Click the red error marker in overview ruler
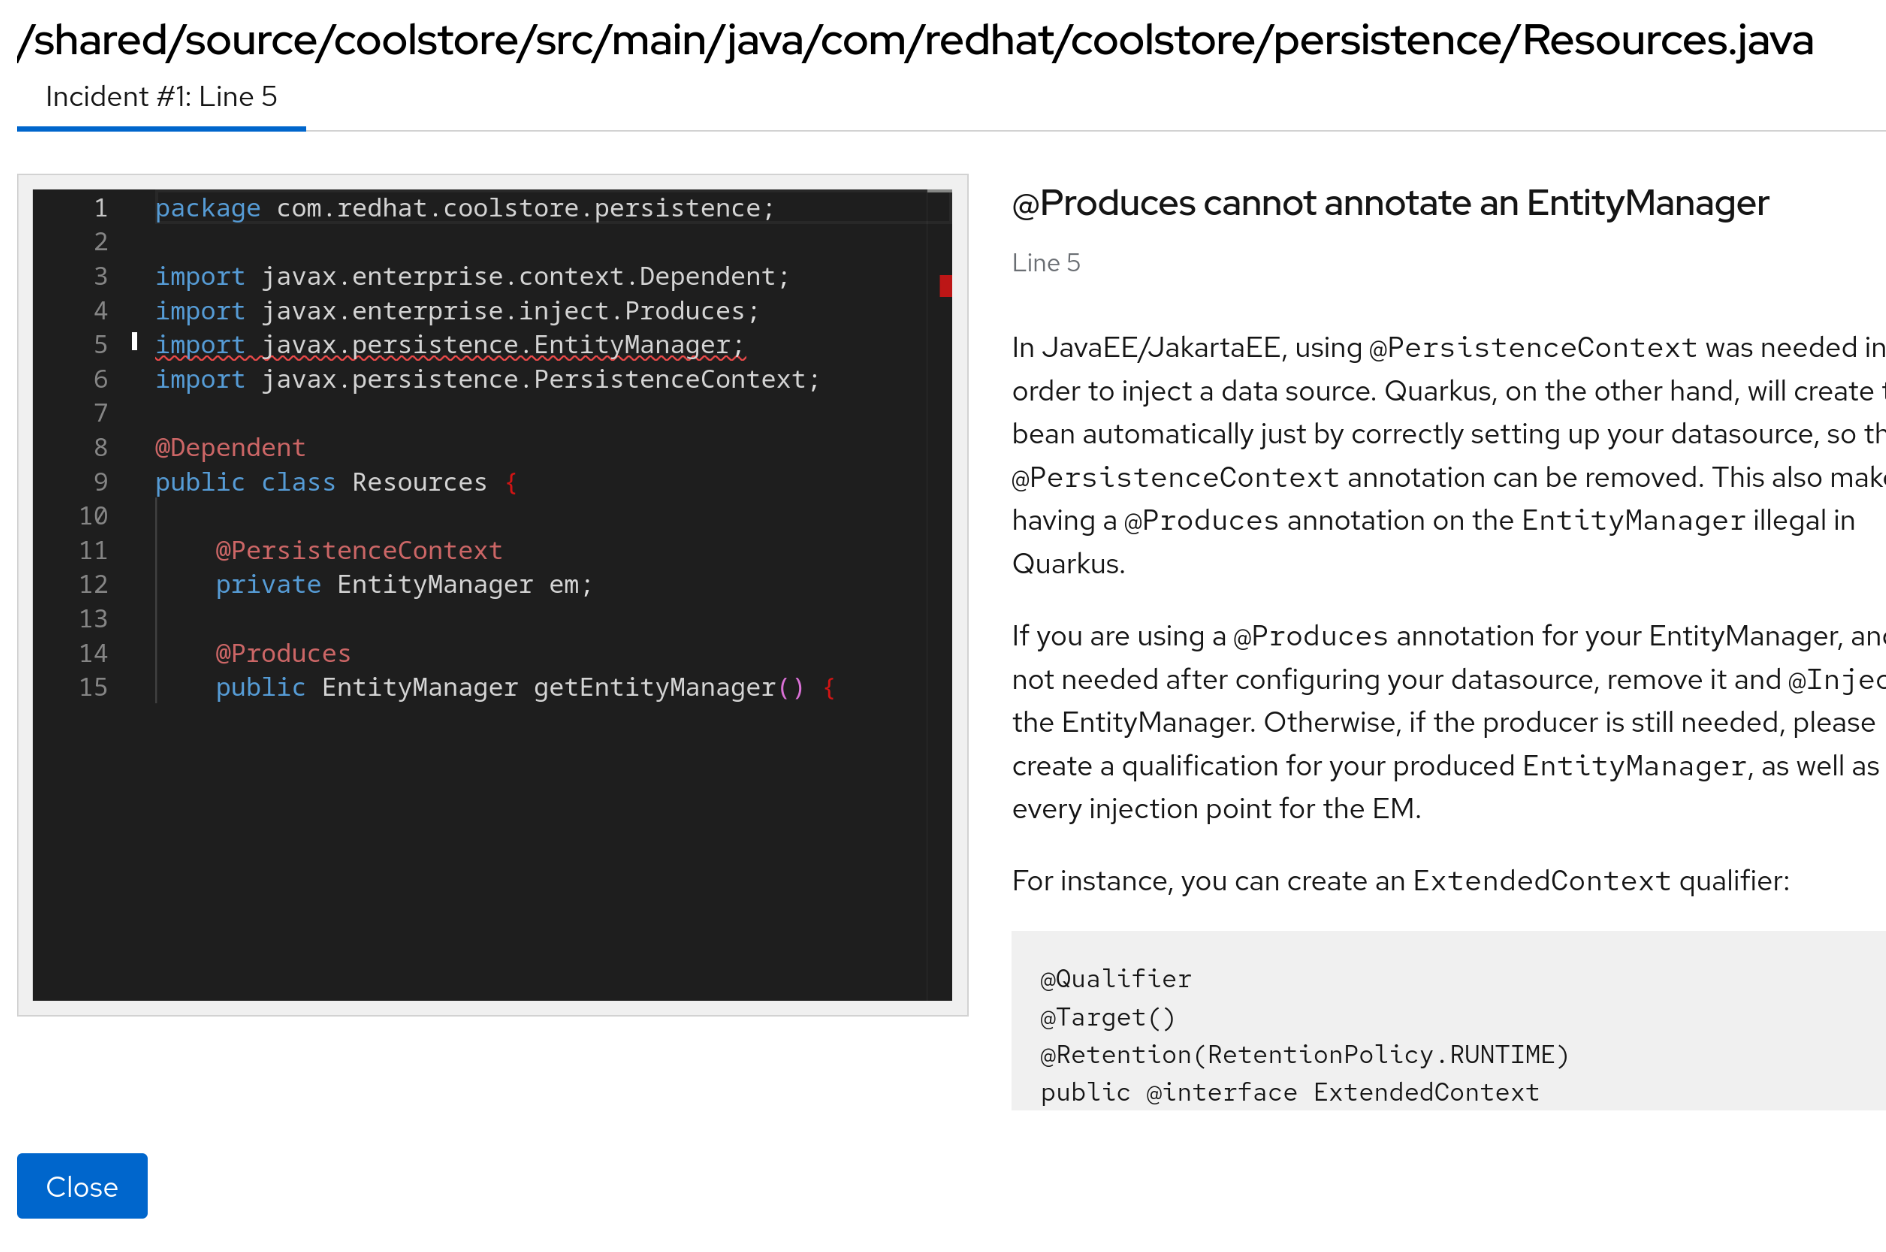Image resolution: width=1886 pixels, height=1252 pixels. (x=945, y=286)
